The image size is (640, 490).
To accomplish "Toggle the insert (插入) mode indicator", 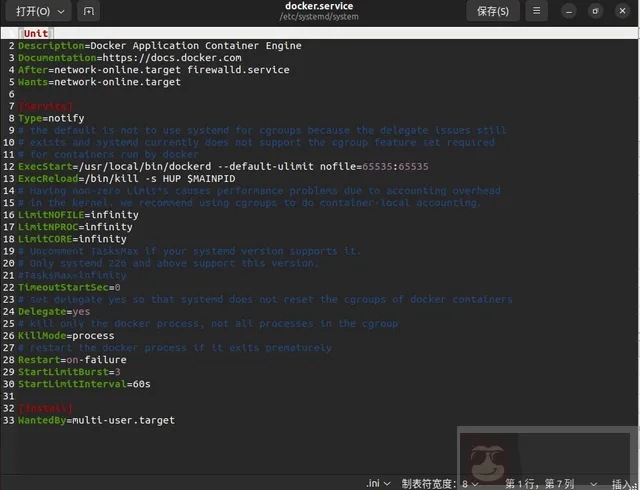I will pos(622,483).
